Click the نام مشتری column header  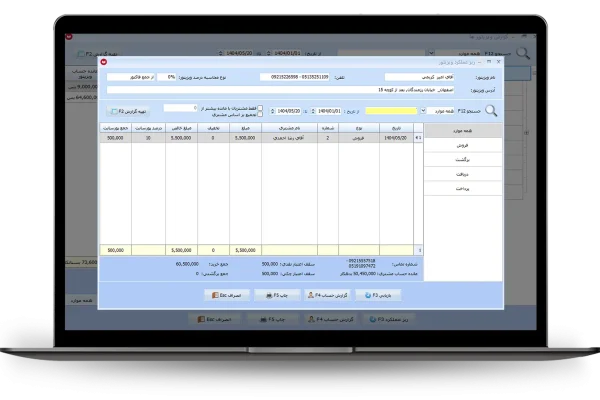tap(288, 128)
